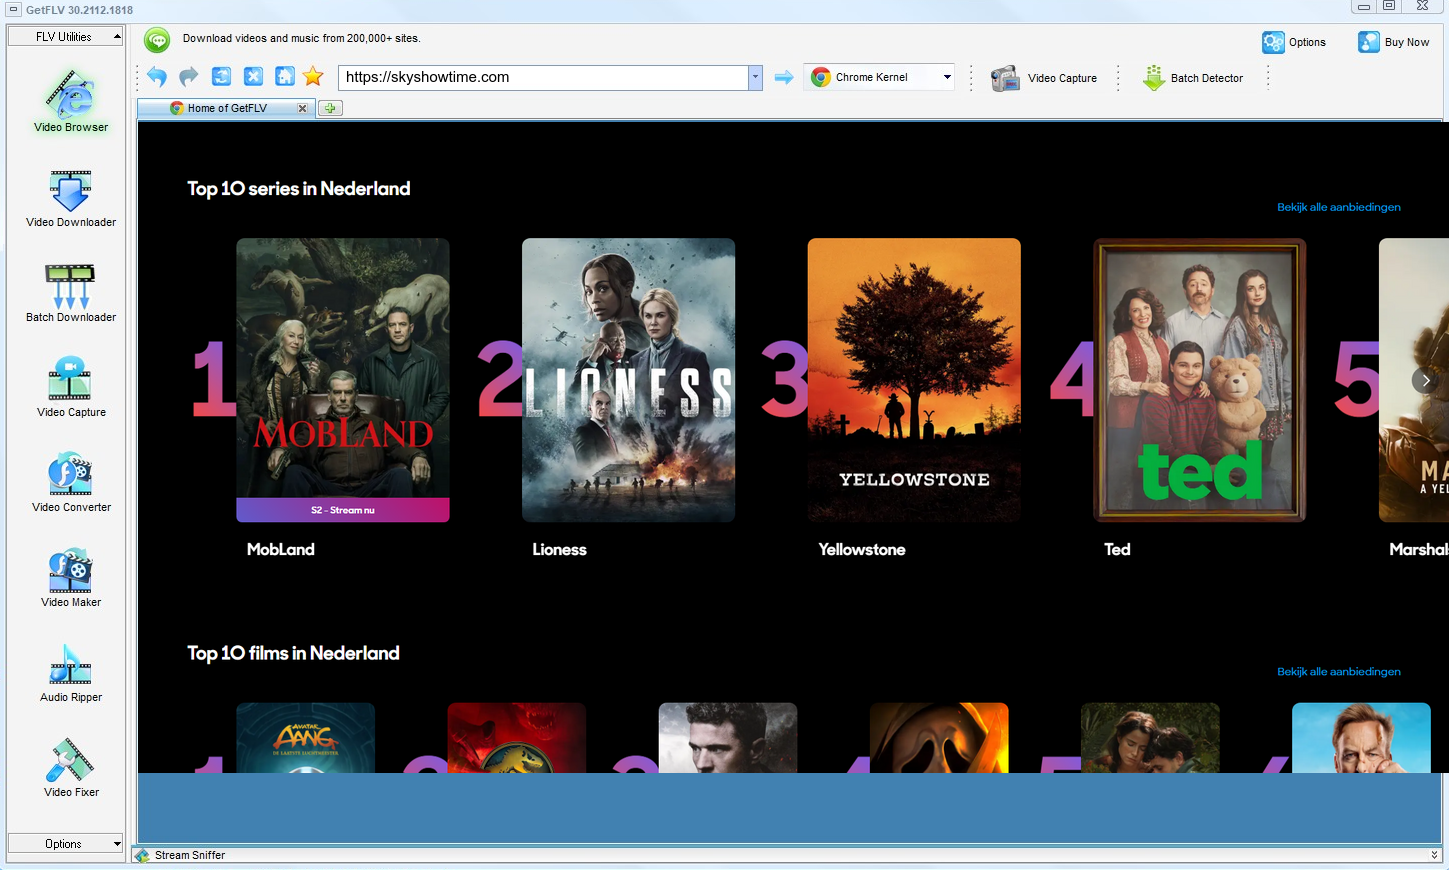
Task: Open the GetFLV window system menu icon
Action: tap(13, 10)
